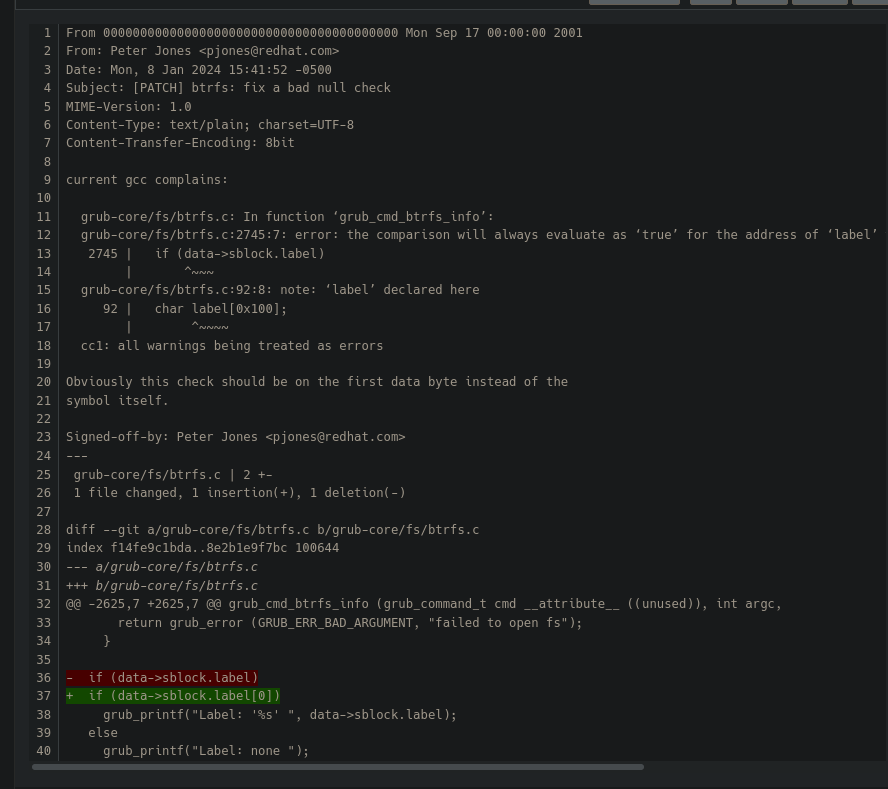Click 'grub_printf("Label: none ");' line

[206, 751]
